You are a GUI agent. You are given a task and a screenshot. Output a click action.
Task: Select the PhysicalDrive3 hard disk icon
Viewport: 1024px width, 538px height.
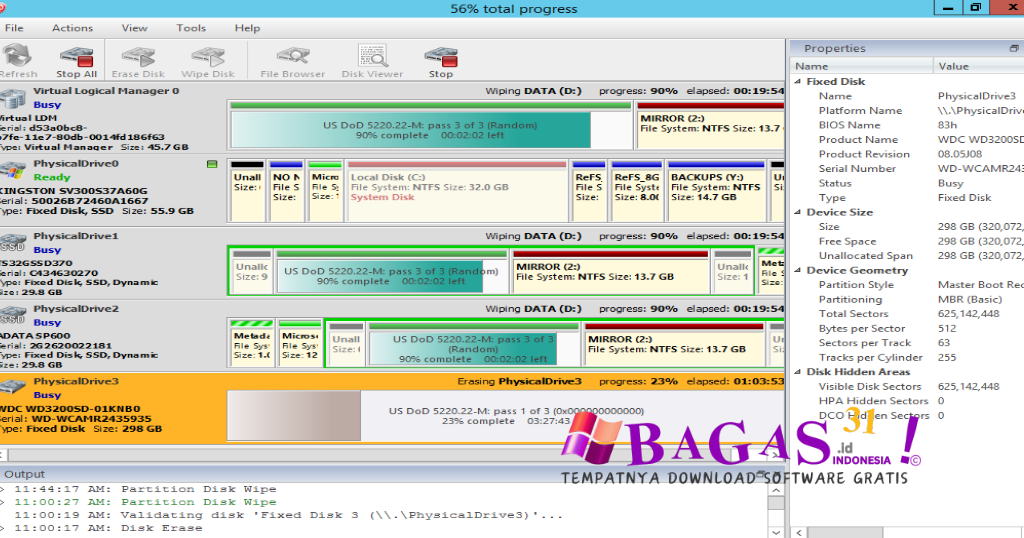13,388
